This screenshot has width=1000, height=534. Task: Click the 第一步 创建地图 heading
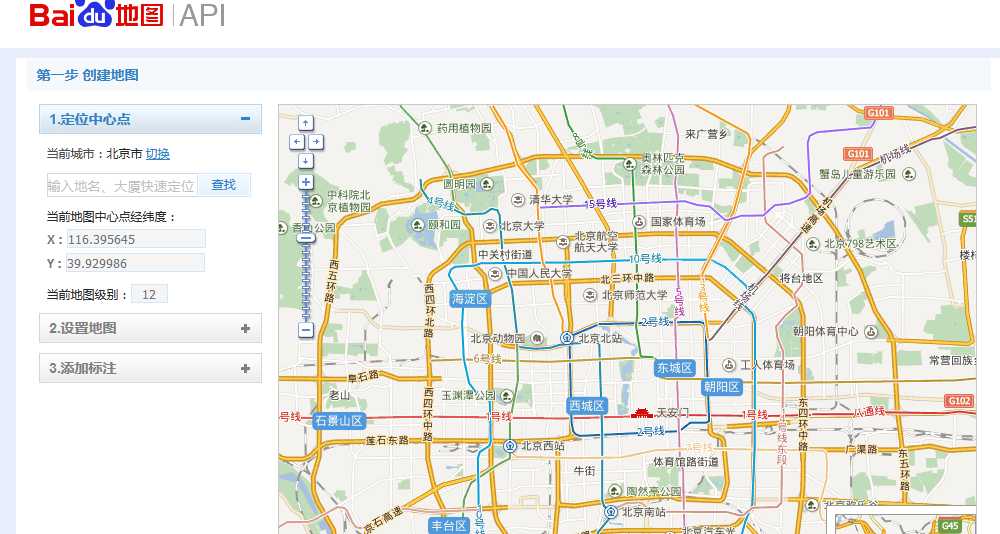(x=87, y=75)
